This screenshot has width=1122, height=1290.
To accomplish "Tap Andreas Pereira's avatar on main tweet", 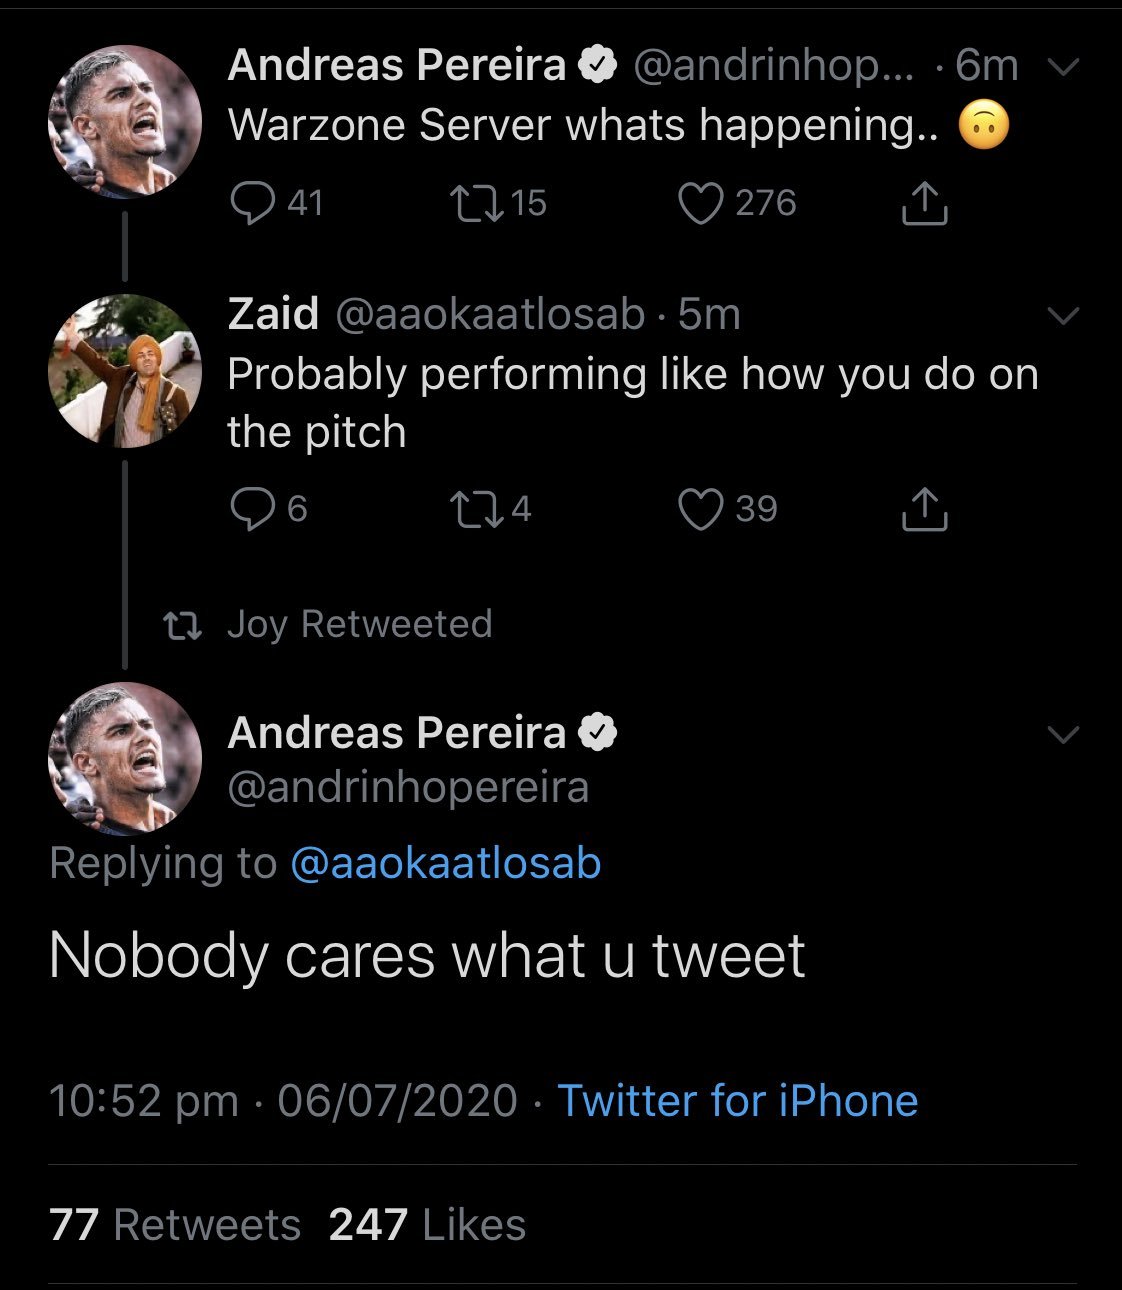I will tap(125, 759).
